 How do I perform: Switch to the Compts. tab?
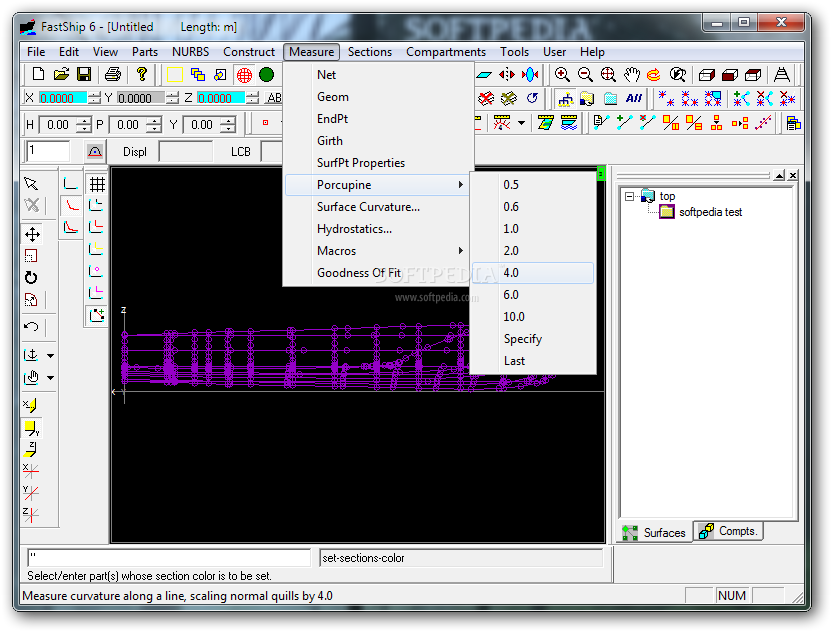pos(728,531)
